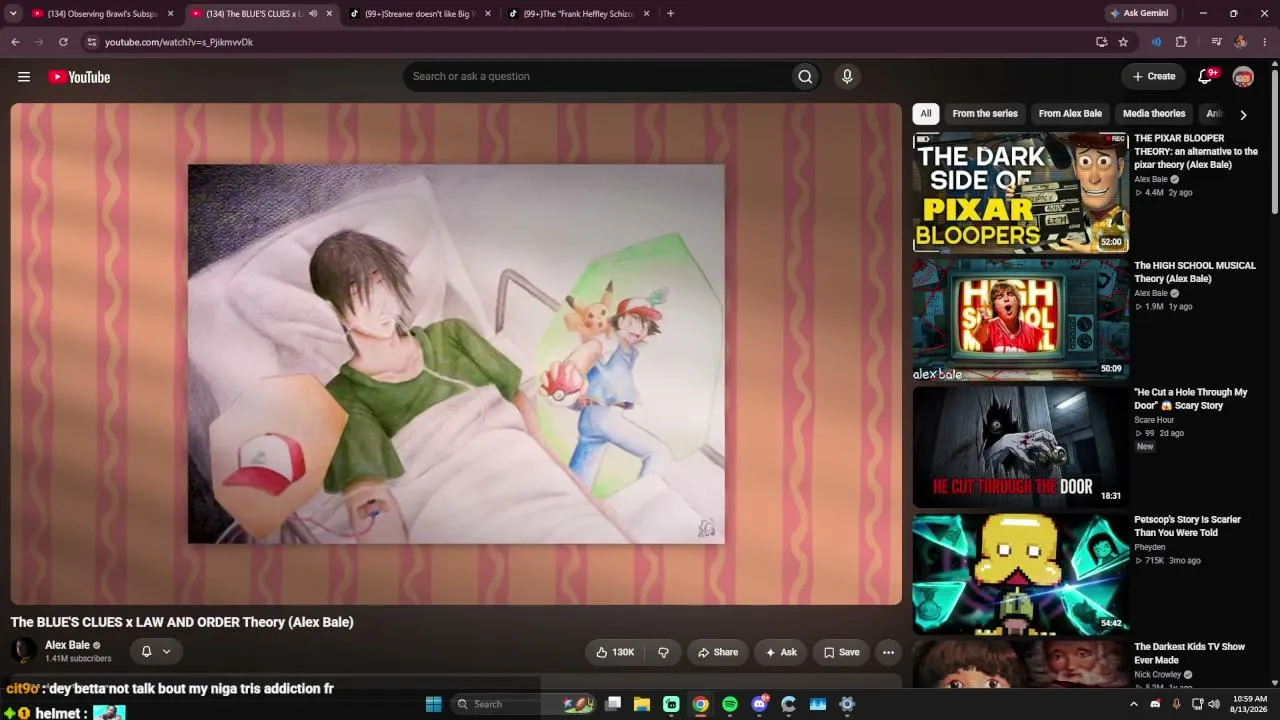Open the account avatar menu on YouTube
This screenshot has height=720, width=1280.
click(x=1243, y=77)
